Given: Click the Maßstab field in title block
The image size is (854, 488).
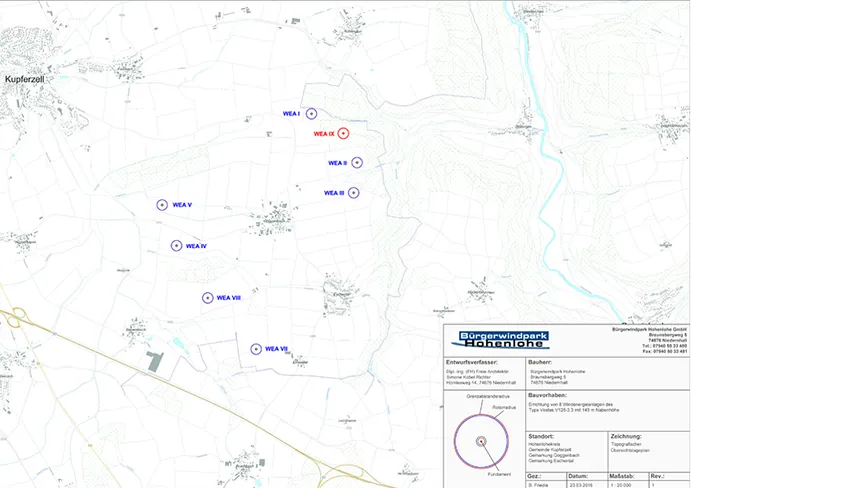Looking at the screenshot, I should coord(621,476).
